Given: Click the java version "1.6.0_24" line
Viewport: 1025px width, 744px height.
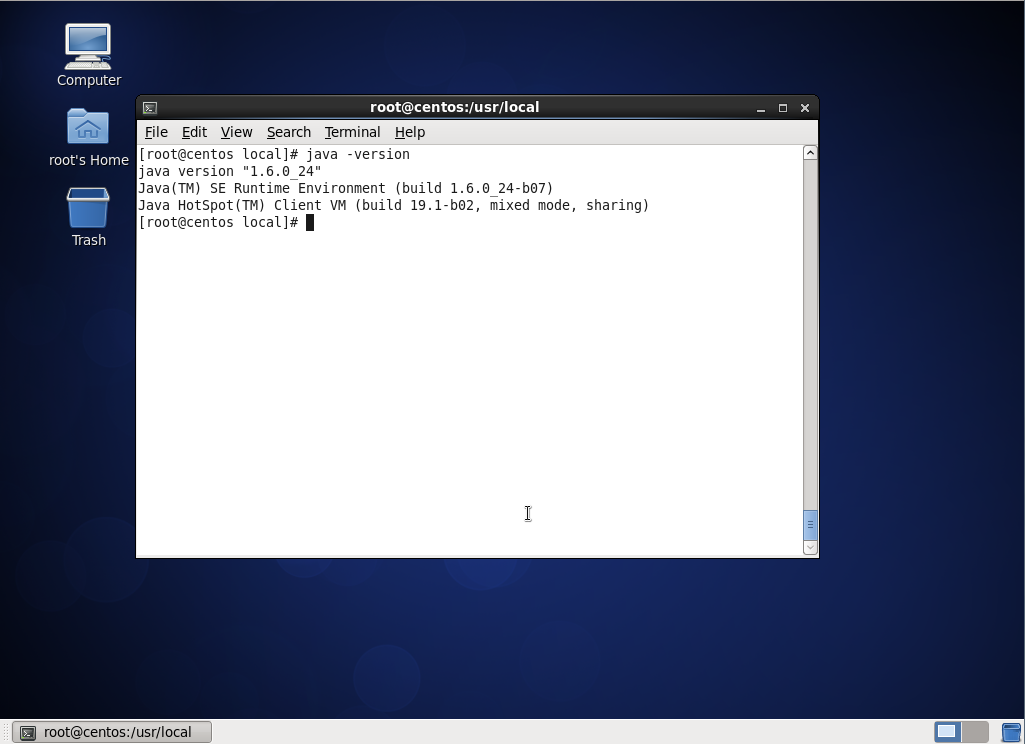Looking at the screenshot, I should [x=230, y=171].
